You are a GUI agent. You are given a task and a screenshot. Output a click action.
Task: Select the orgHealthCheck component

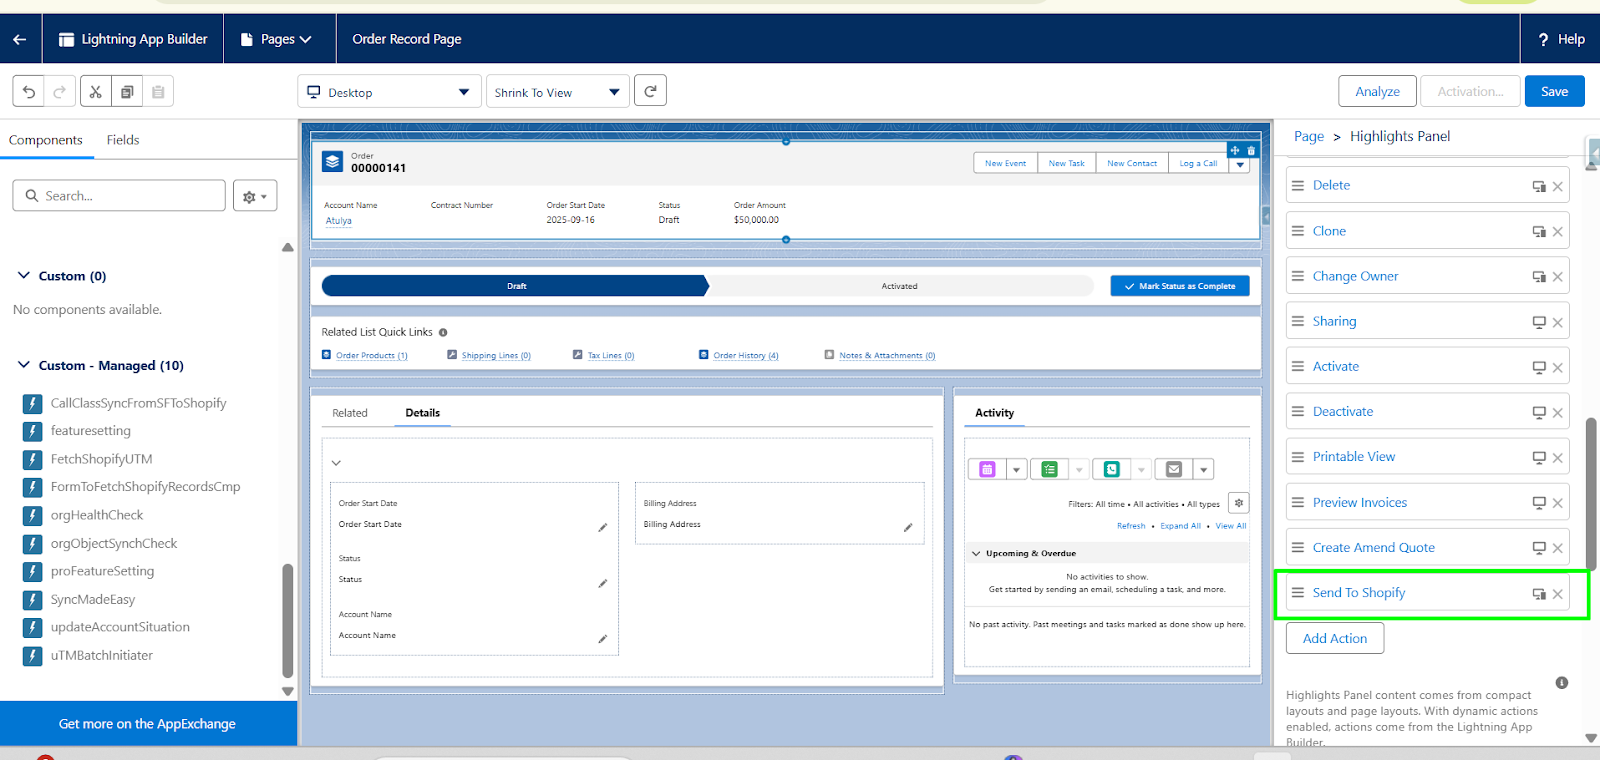point(97,515)
